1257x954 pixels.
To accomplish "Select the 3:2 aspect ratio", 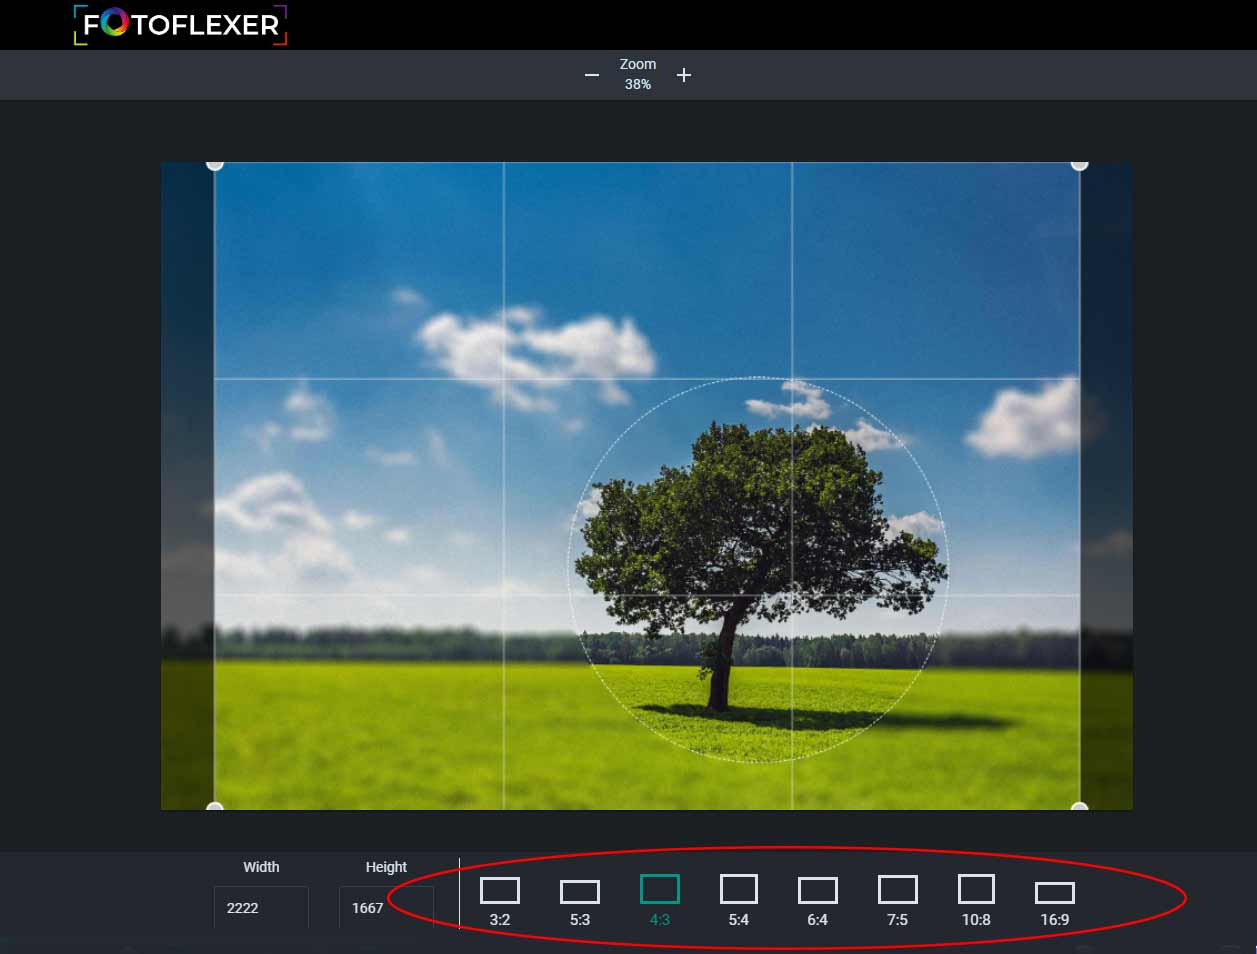I will [x=500, y=901].
